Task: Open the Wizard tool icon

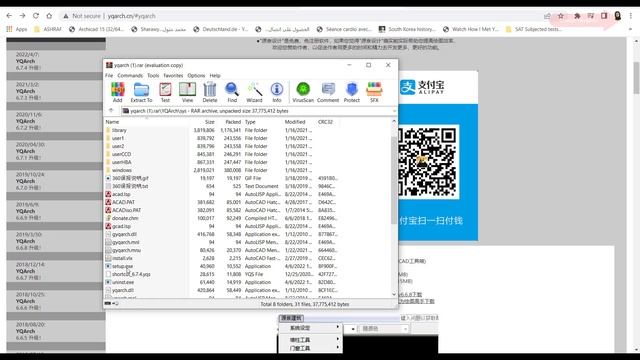Action: 254,92
